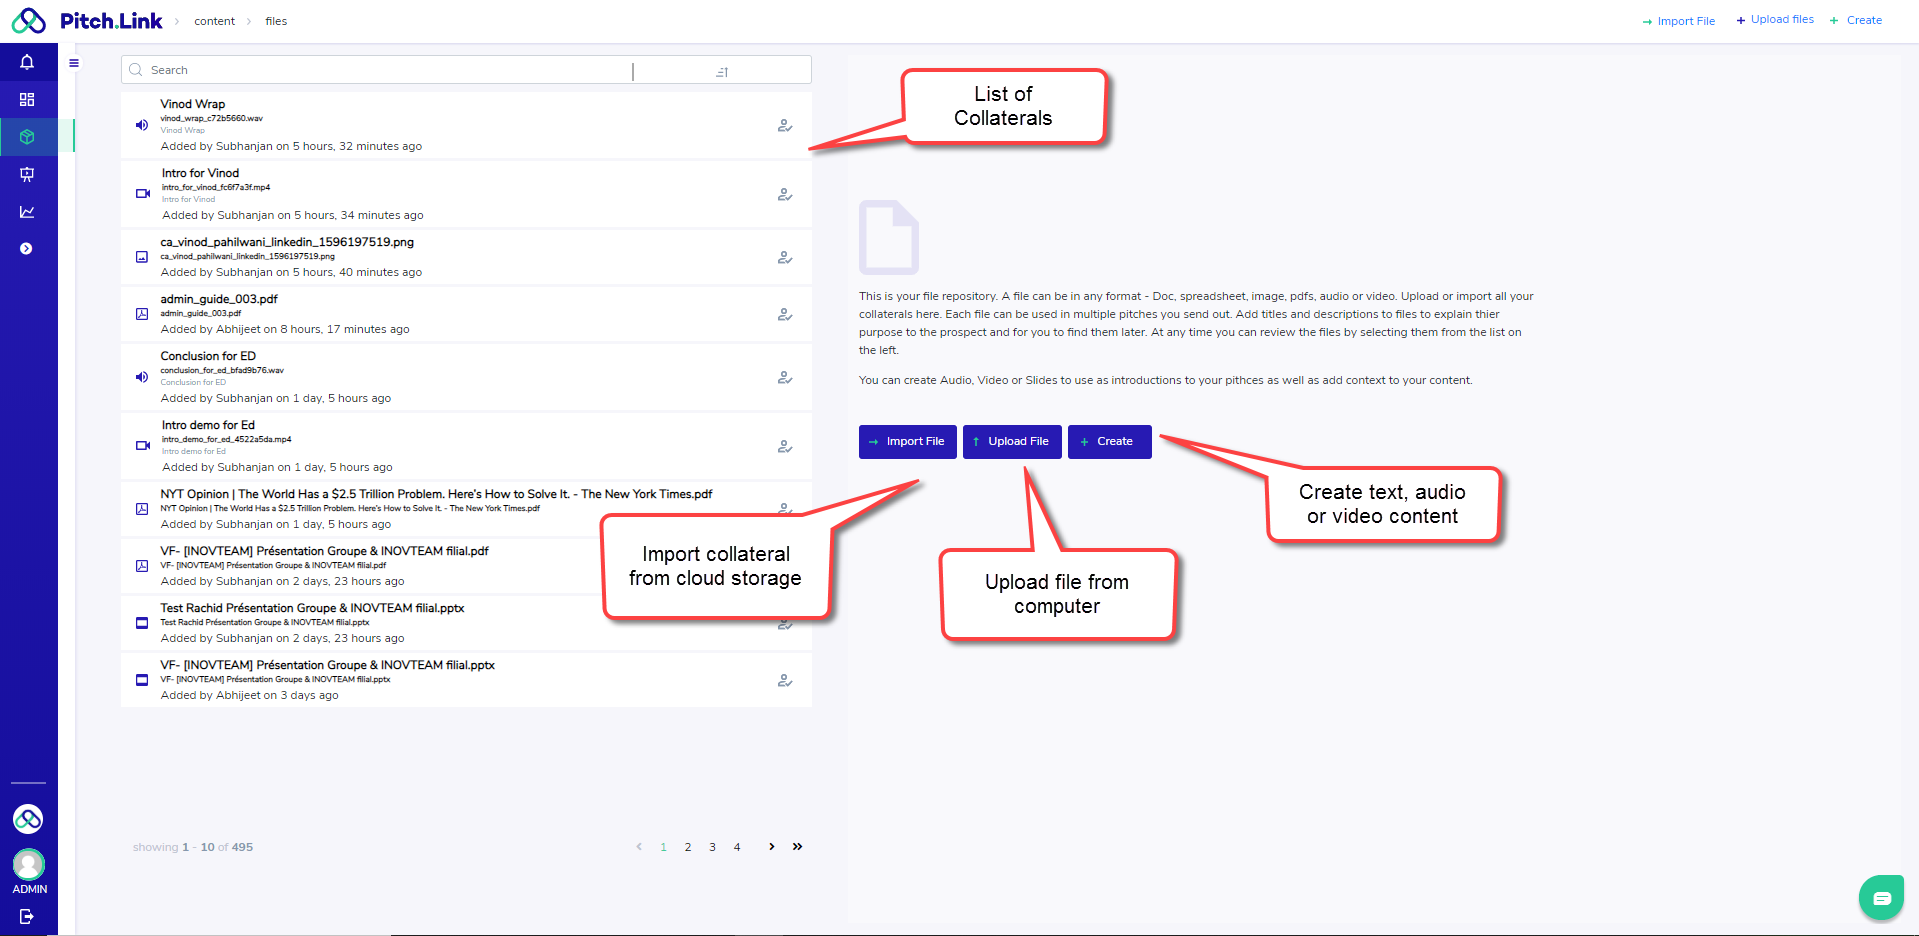Open the analytics line chart icon

coord(27,211)
